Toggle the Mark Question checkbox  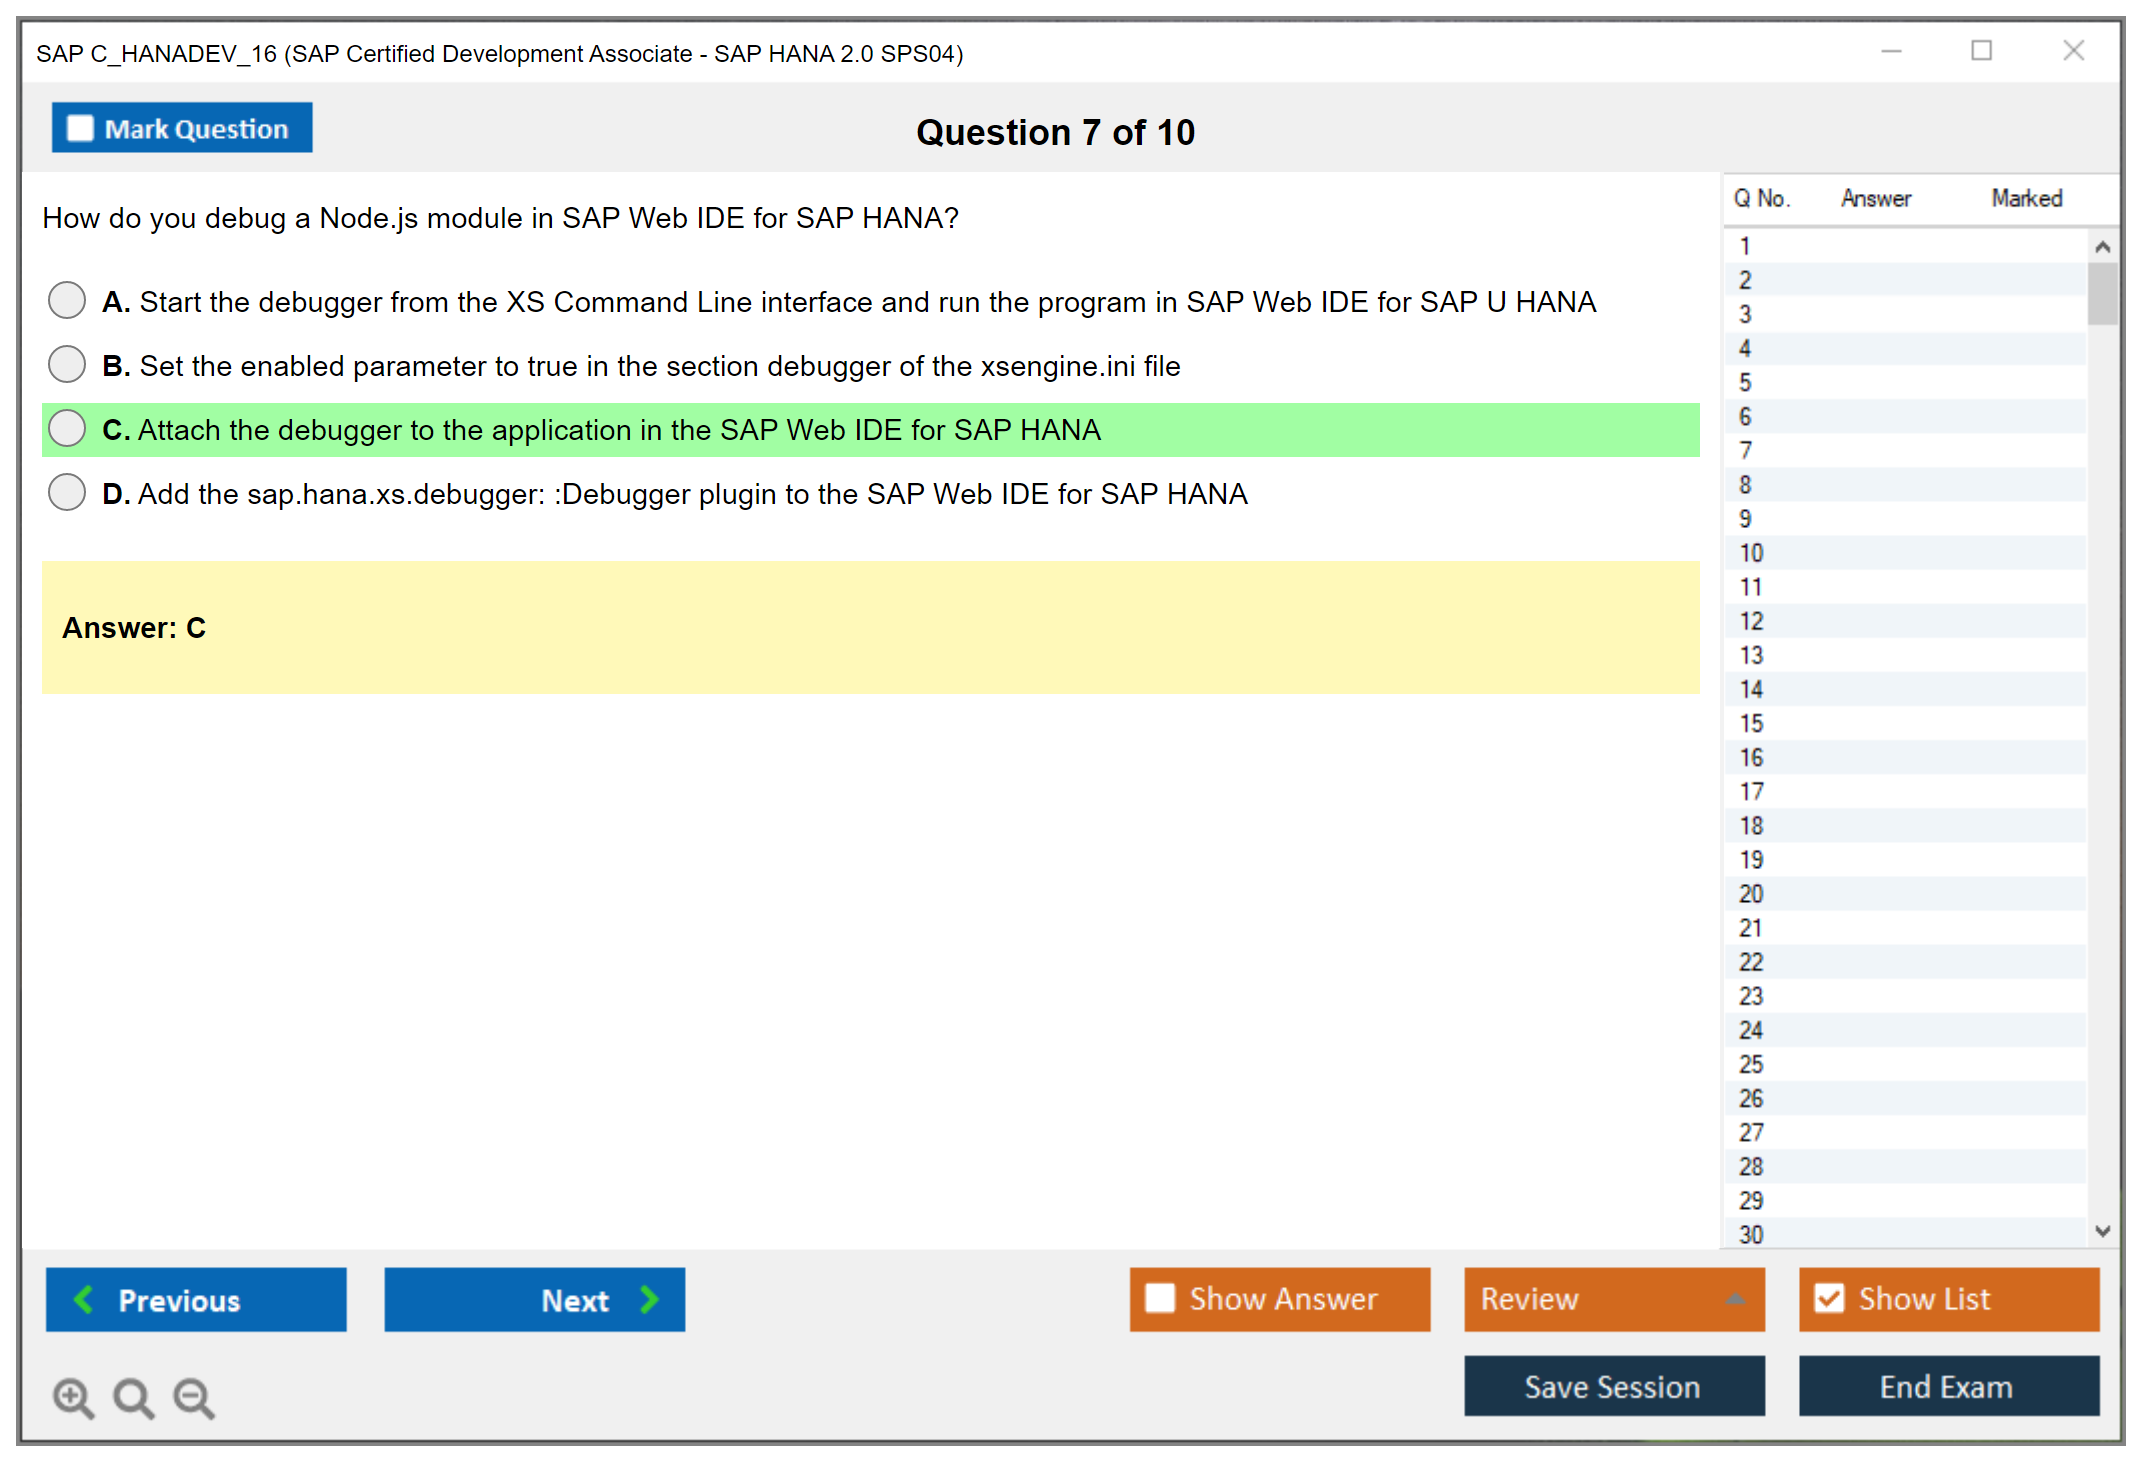click(80, 129)
